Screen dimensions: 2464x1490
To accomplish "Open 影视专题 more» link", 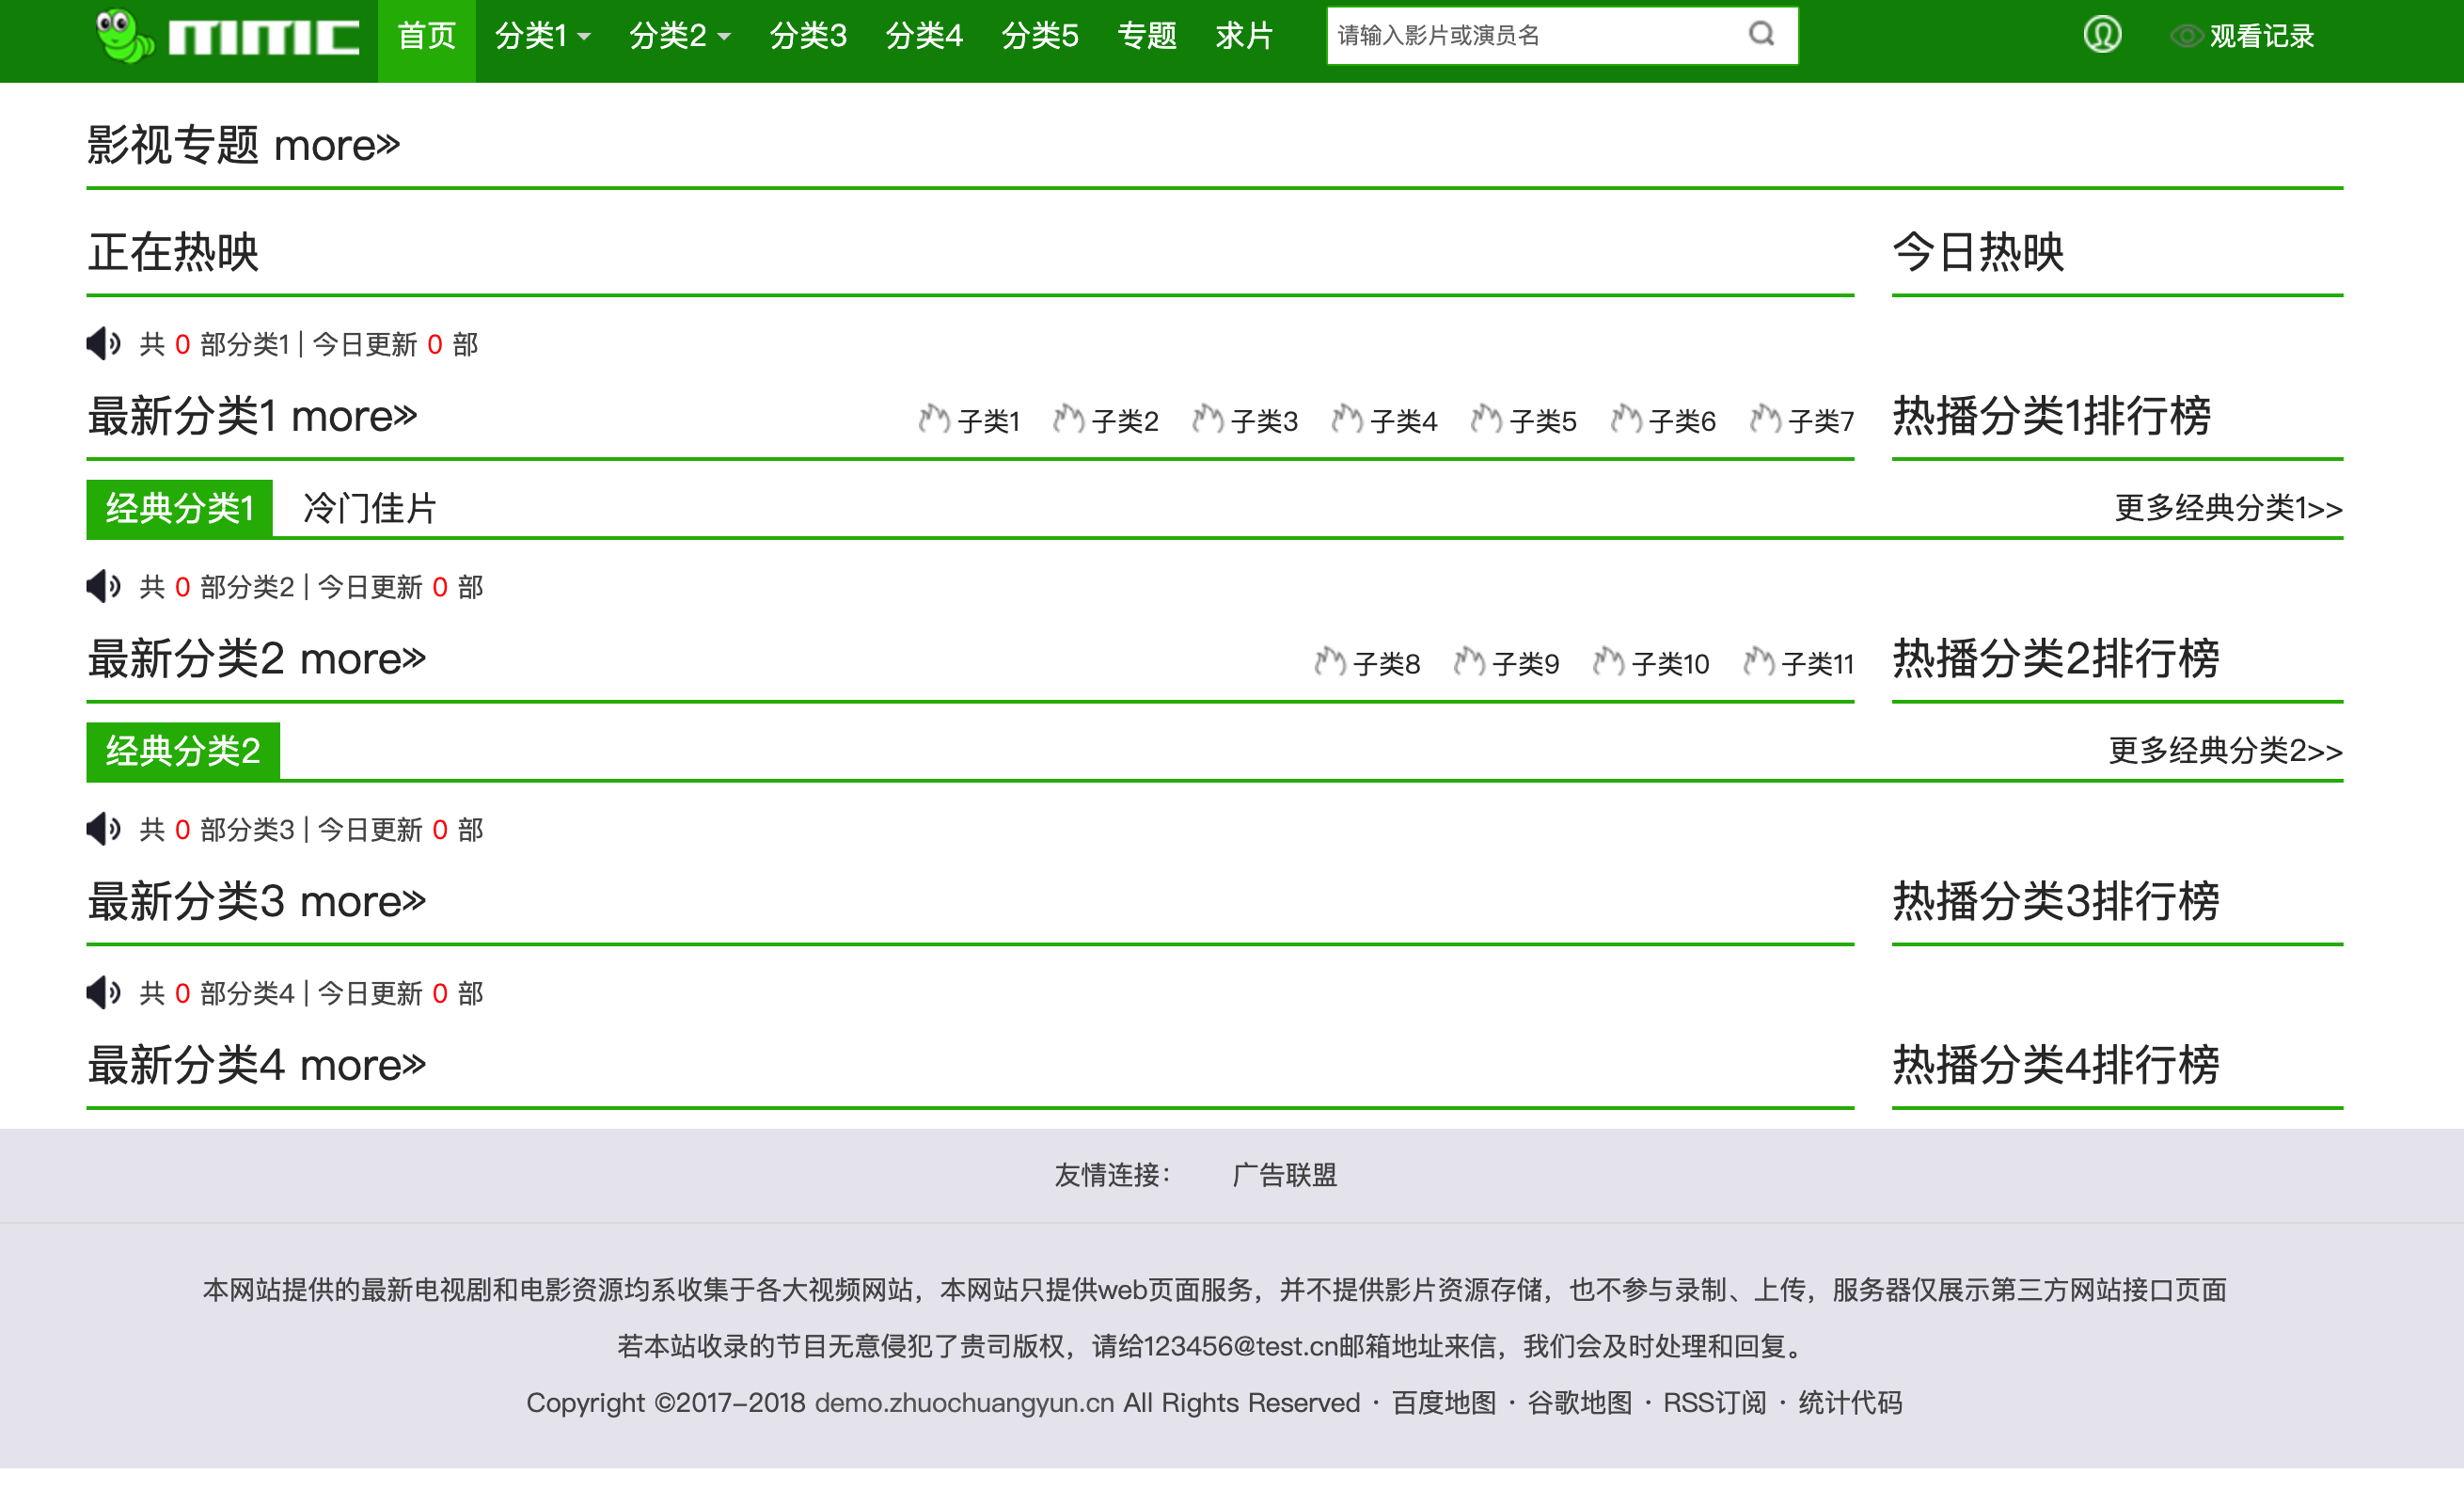I will [243, 146].
